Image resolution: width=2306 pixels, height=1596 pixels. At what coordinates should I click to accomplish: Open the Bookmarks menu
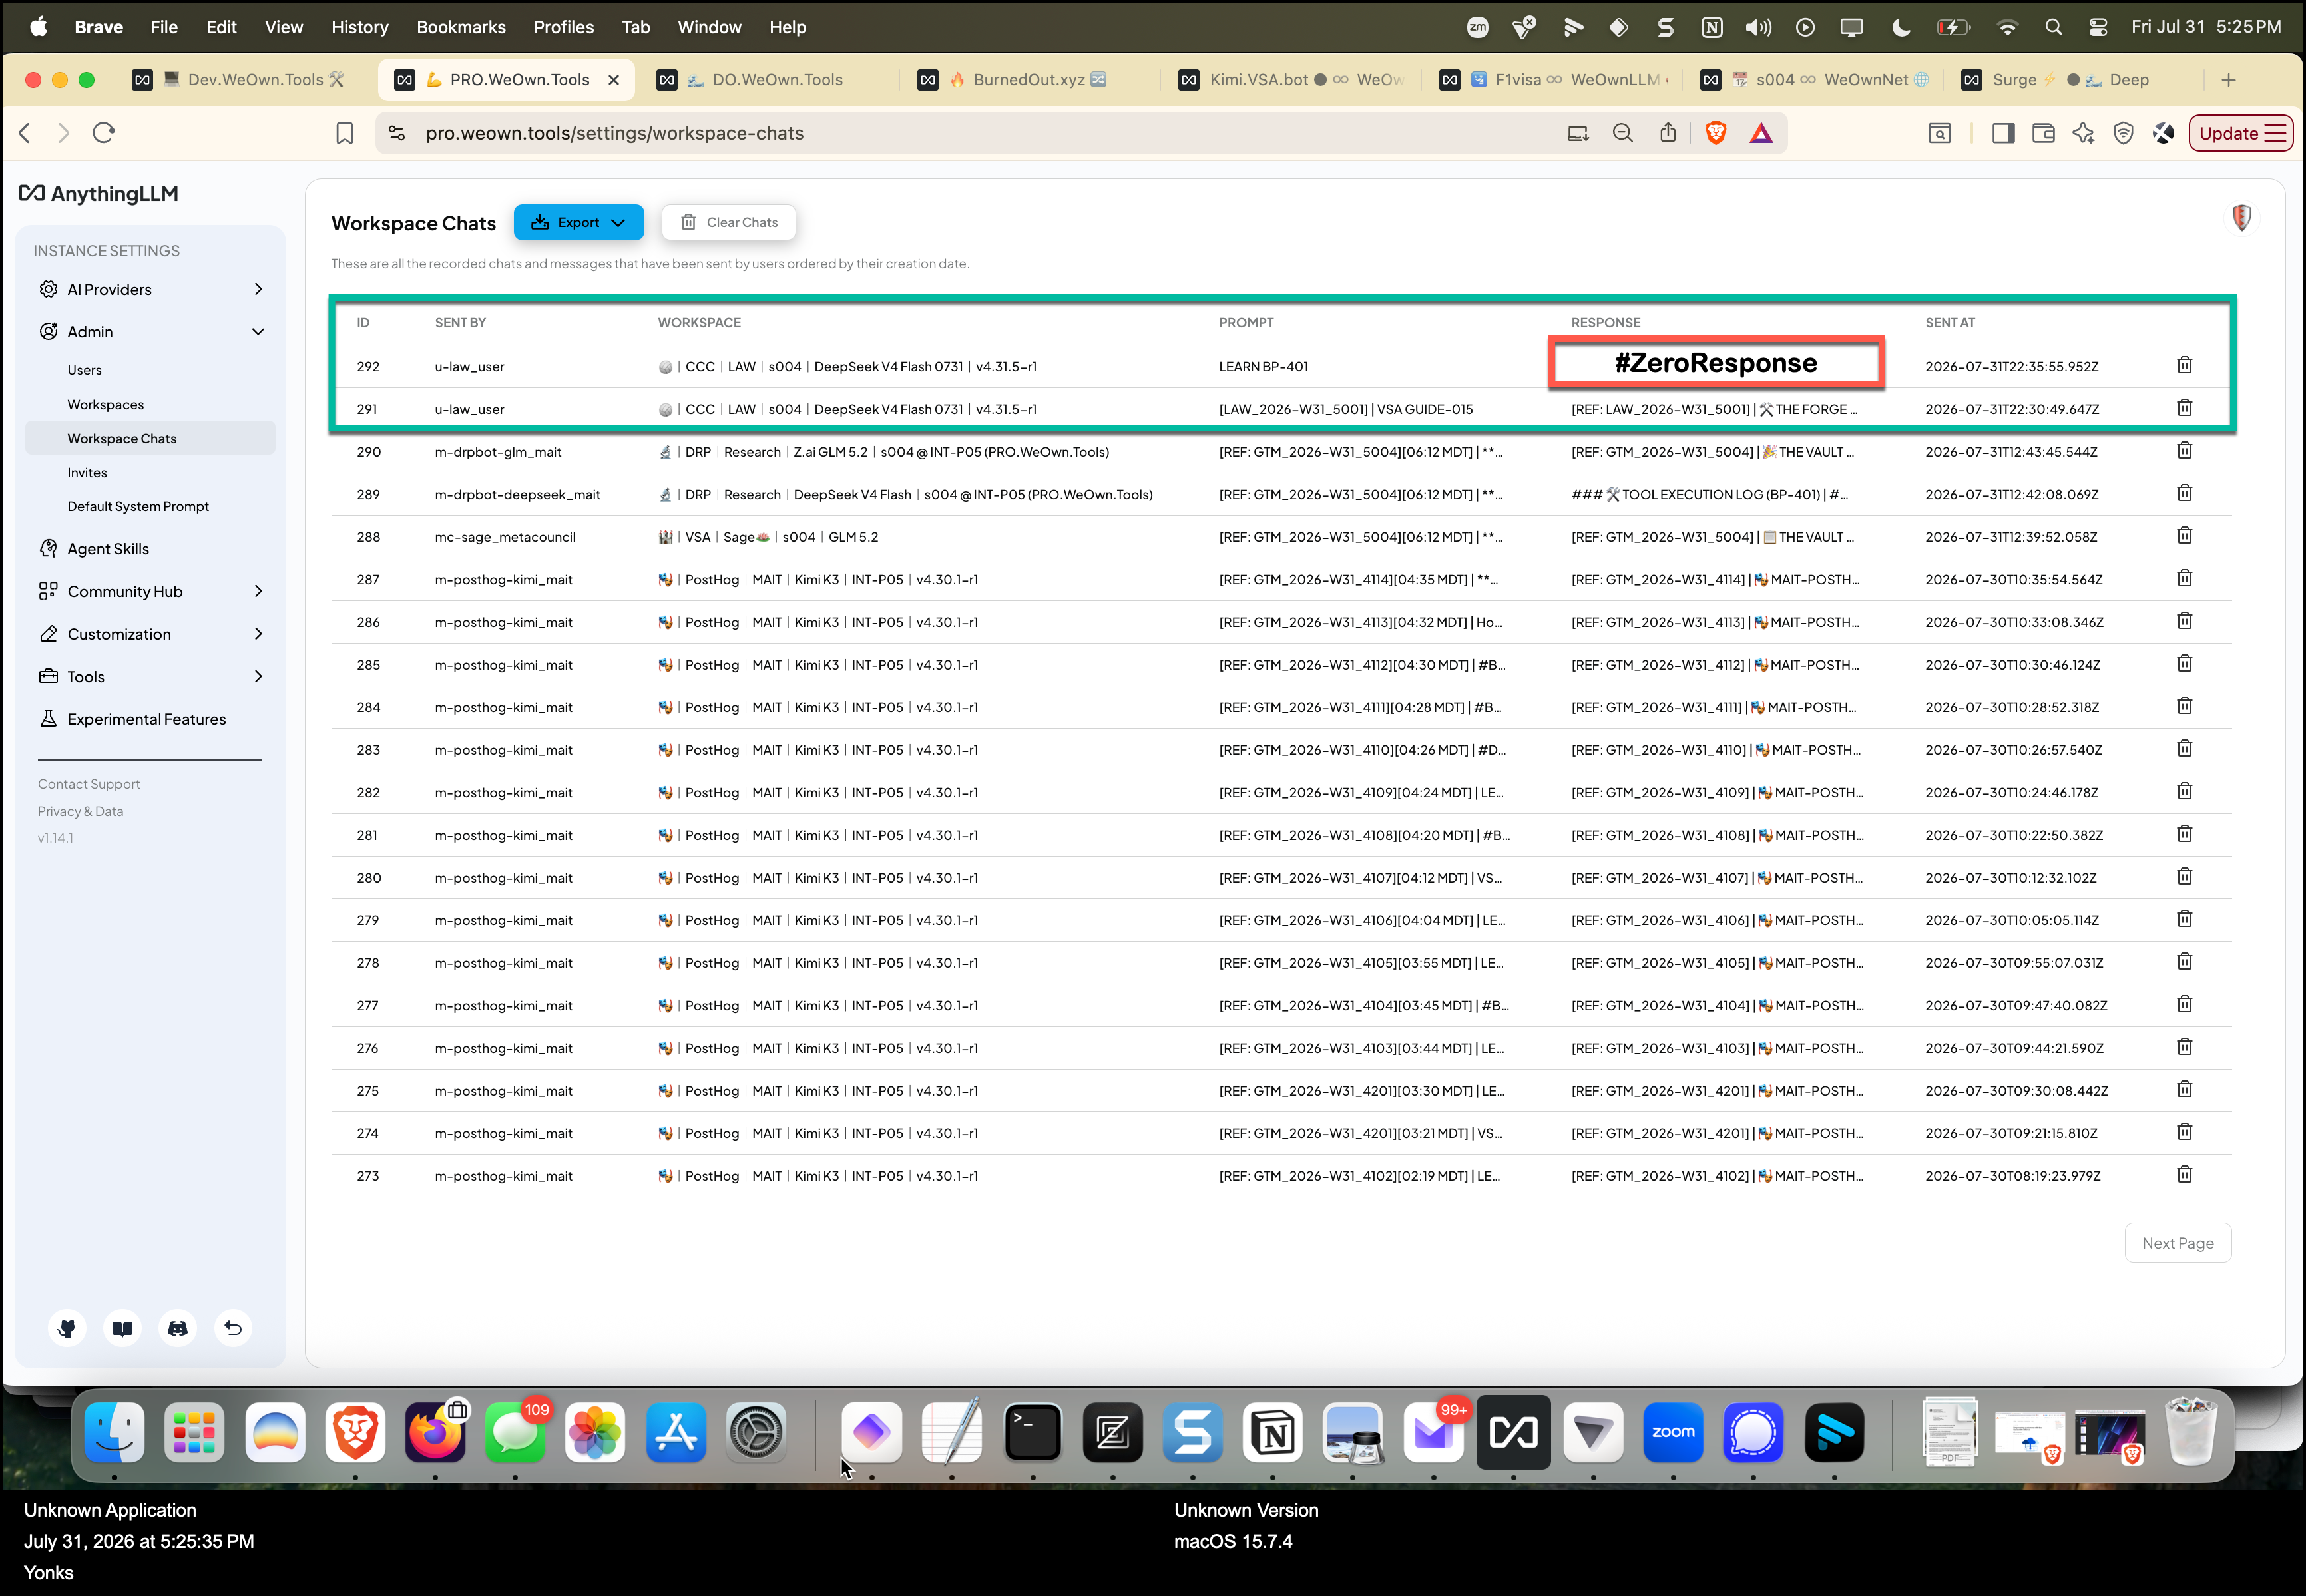[461, 27]
